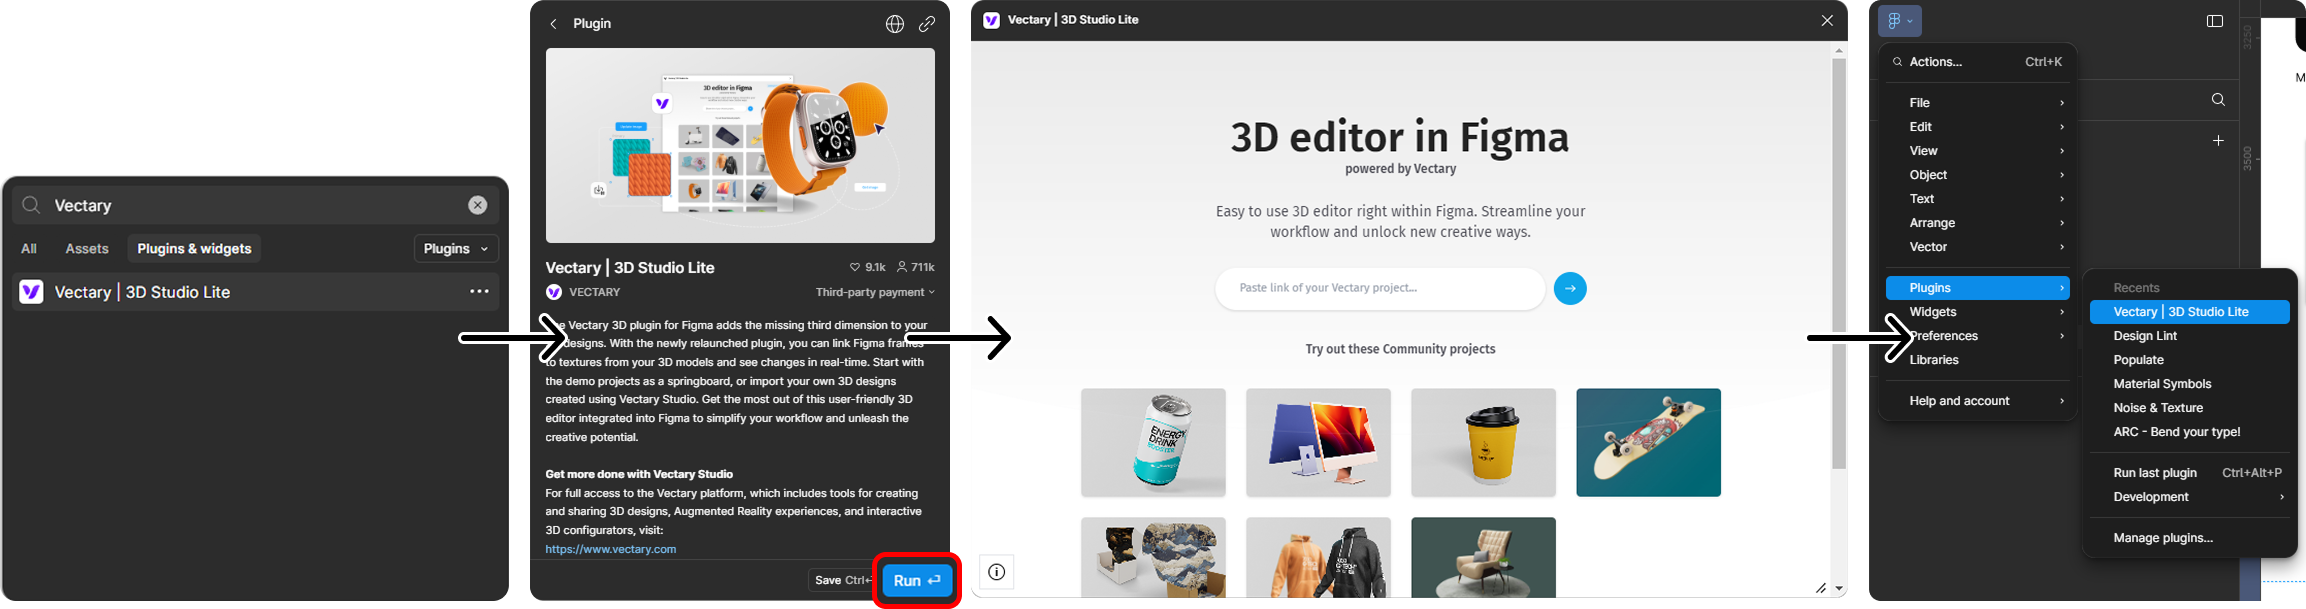
Task: Switch to the Assets tab
Action: (x=87, y=249)
